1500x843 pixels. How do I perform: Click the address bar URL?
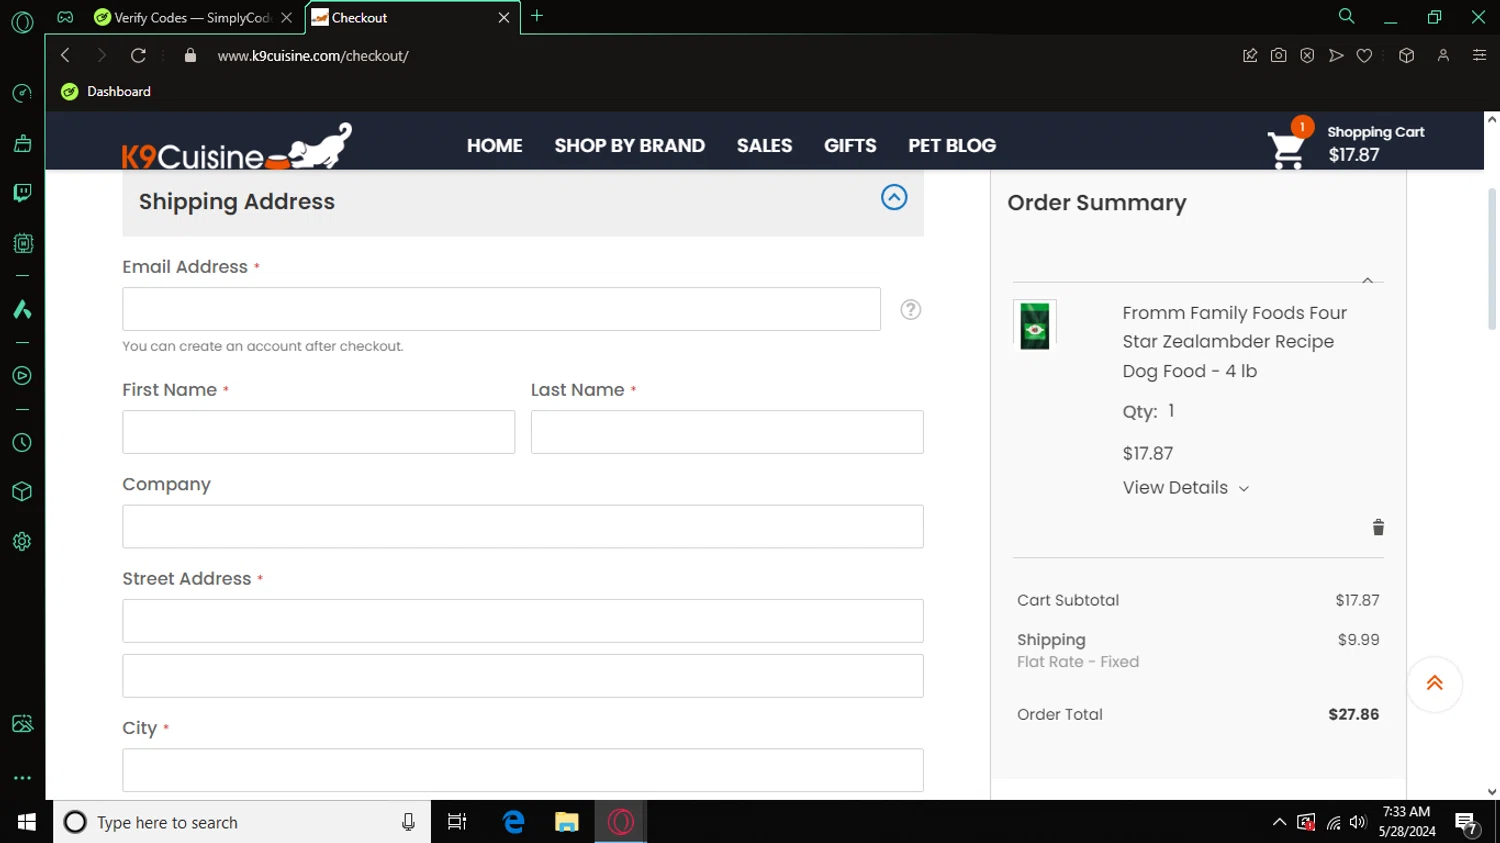tap(313, 56)
